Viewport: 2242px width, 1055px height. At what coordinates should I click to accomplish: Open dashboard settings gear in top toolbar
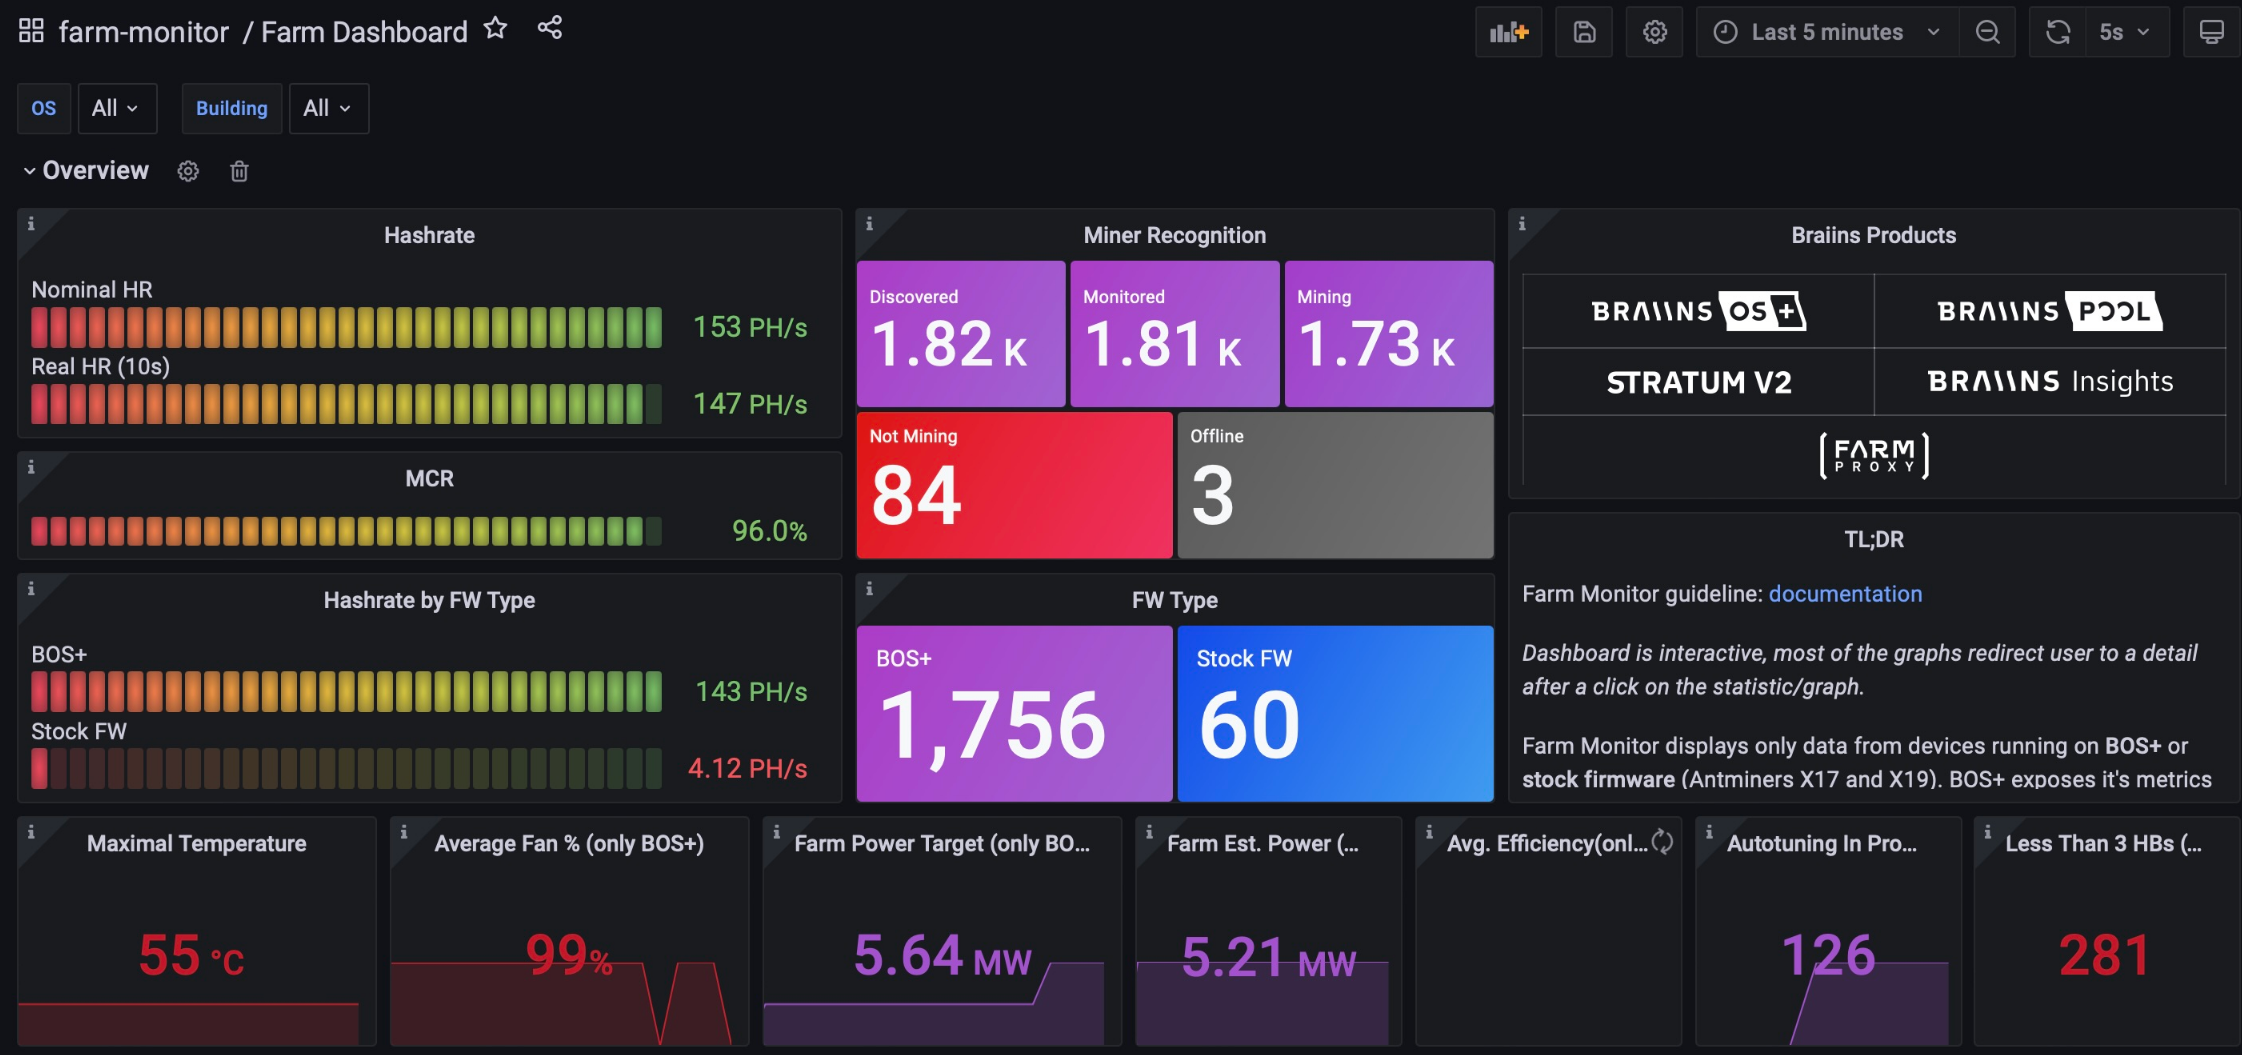tap(1654, 32)
